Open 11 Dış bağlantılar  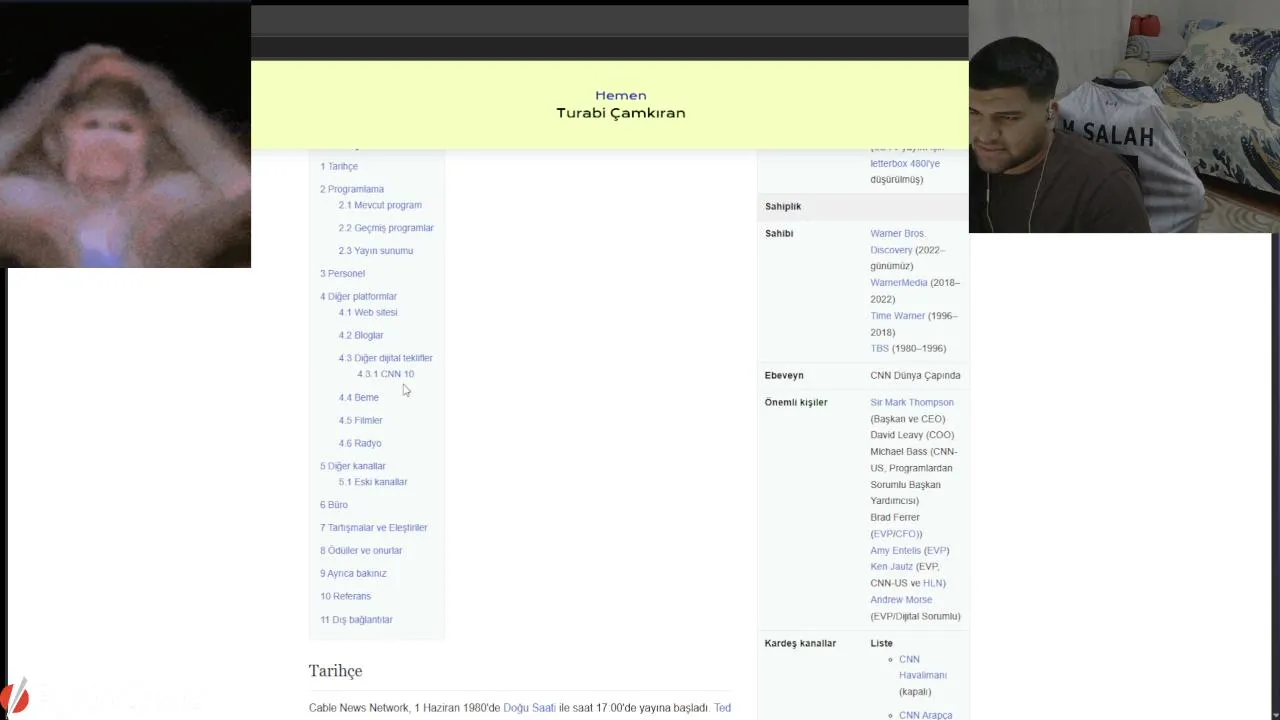point(356,620)
